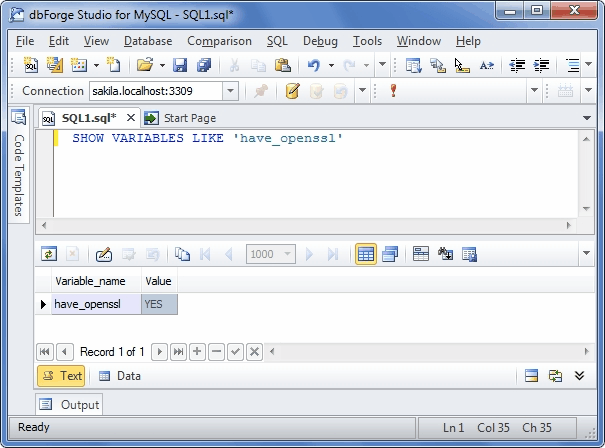Open the Connection combo box dropdown
This screenshot has width=605, height=448.
point(230,91)
